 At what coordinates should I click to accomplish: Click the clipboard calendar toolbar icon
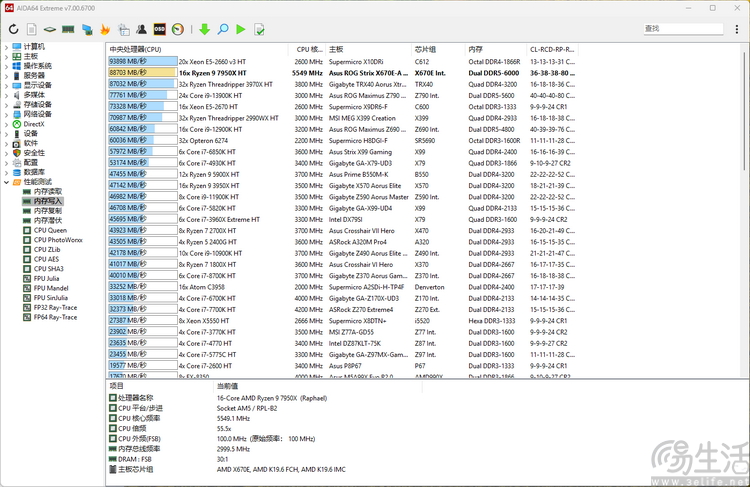[x=123, y=30]
